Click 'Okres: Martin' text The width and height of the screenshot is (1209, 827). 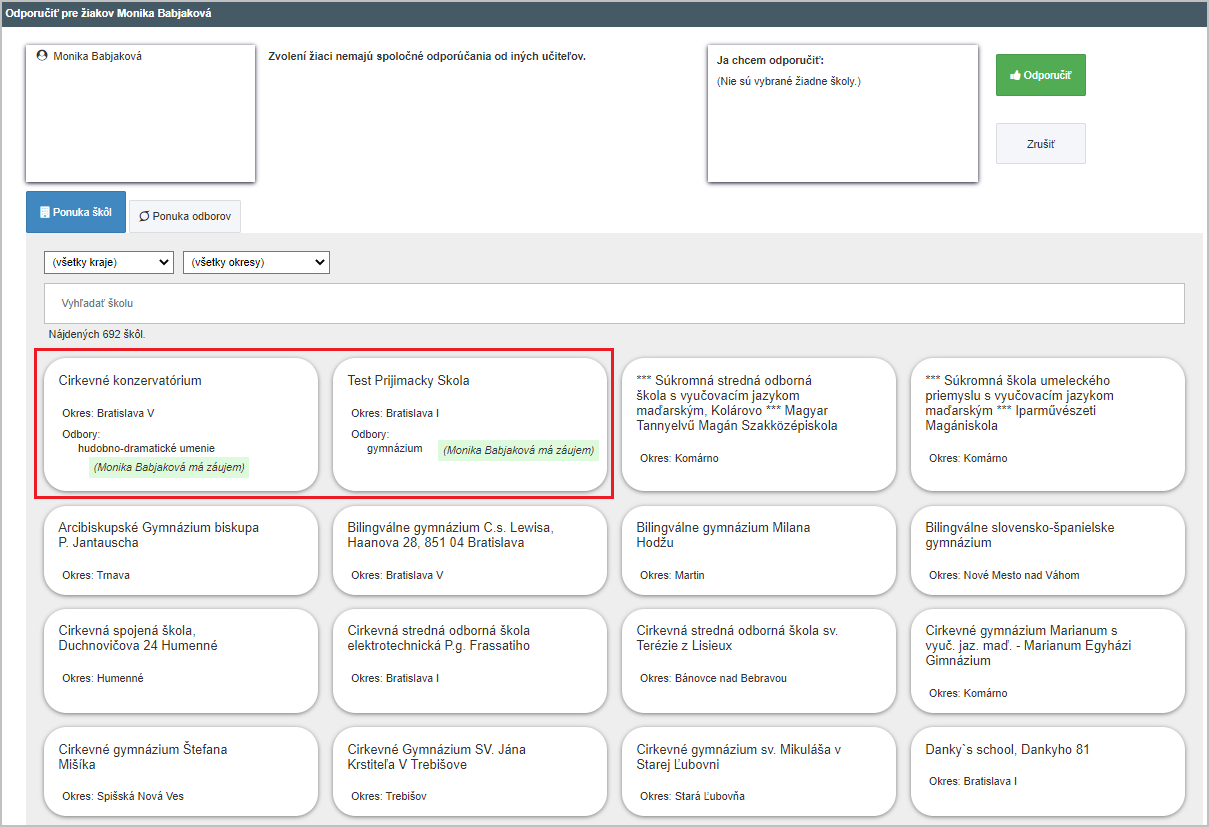[x=672, y=575]
